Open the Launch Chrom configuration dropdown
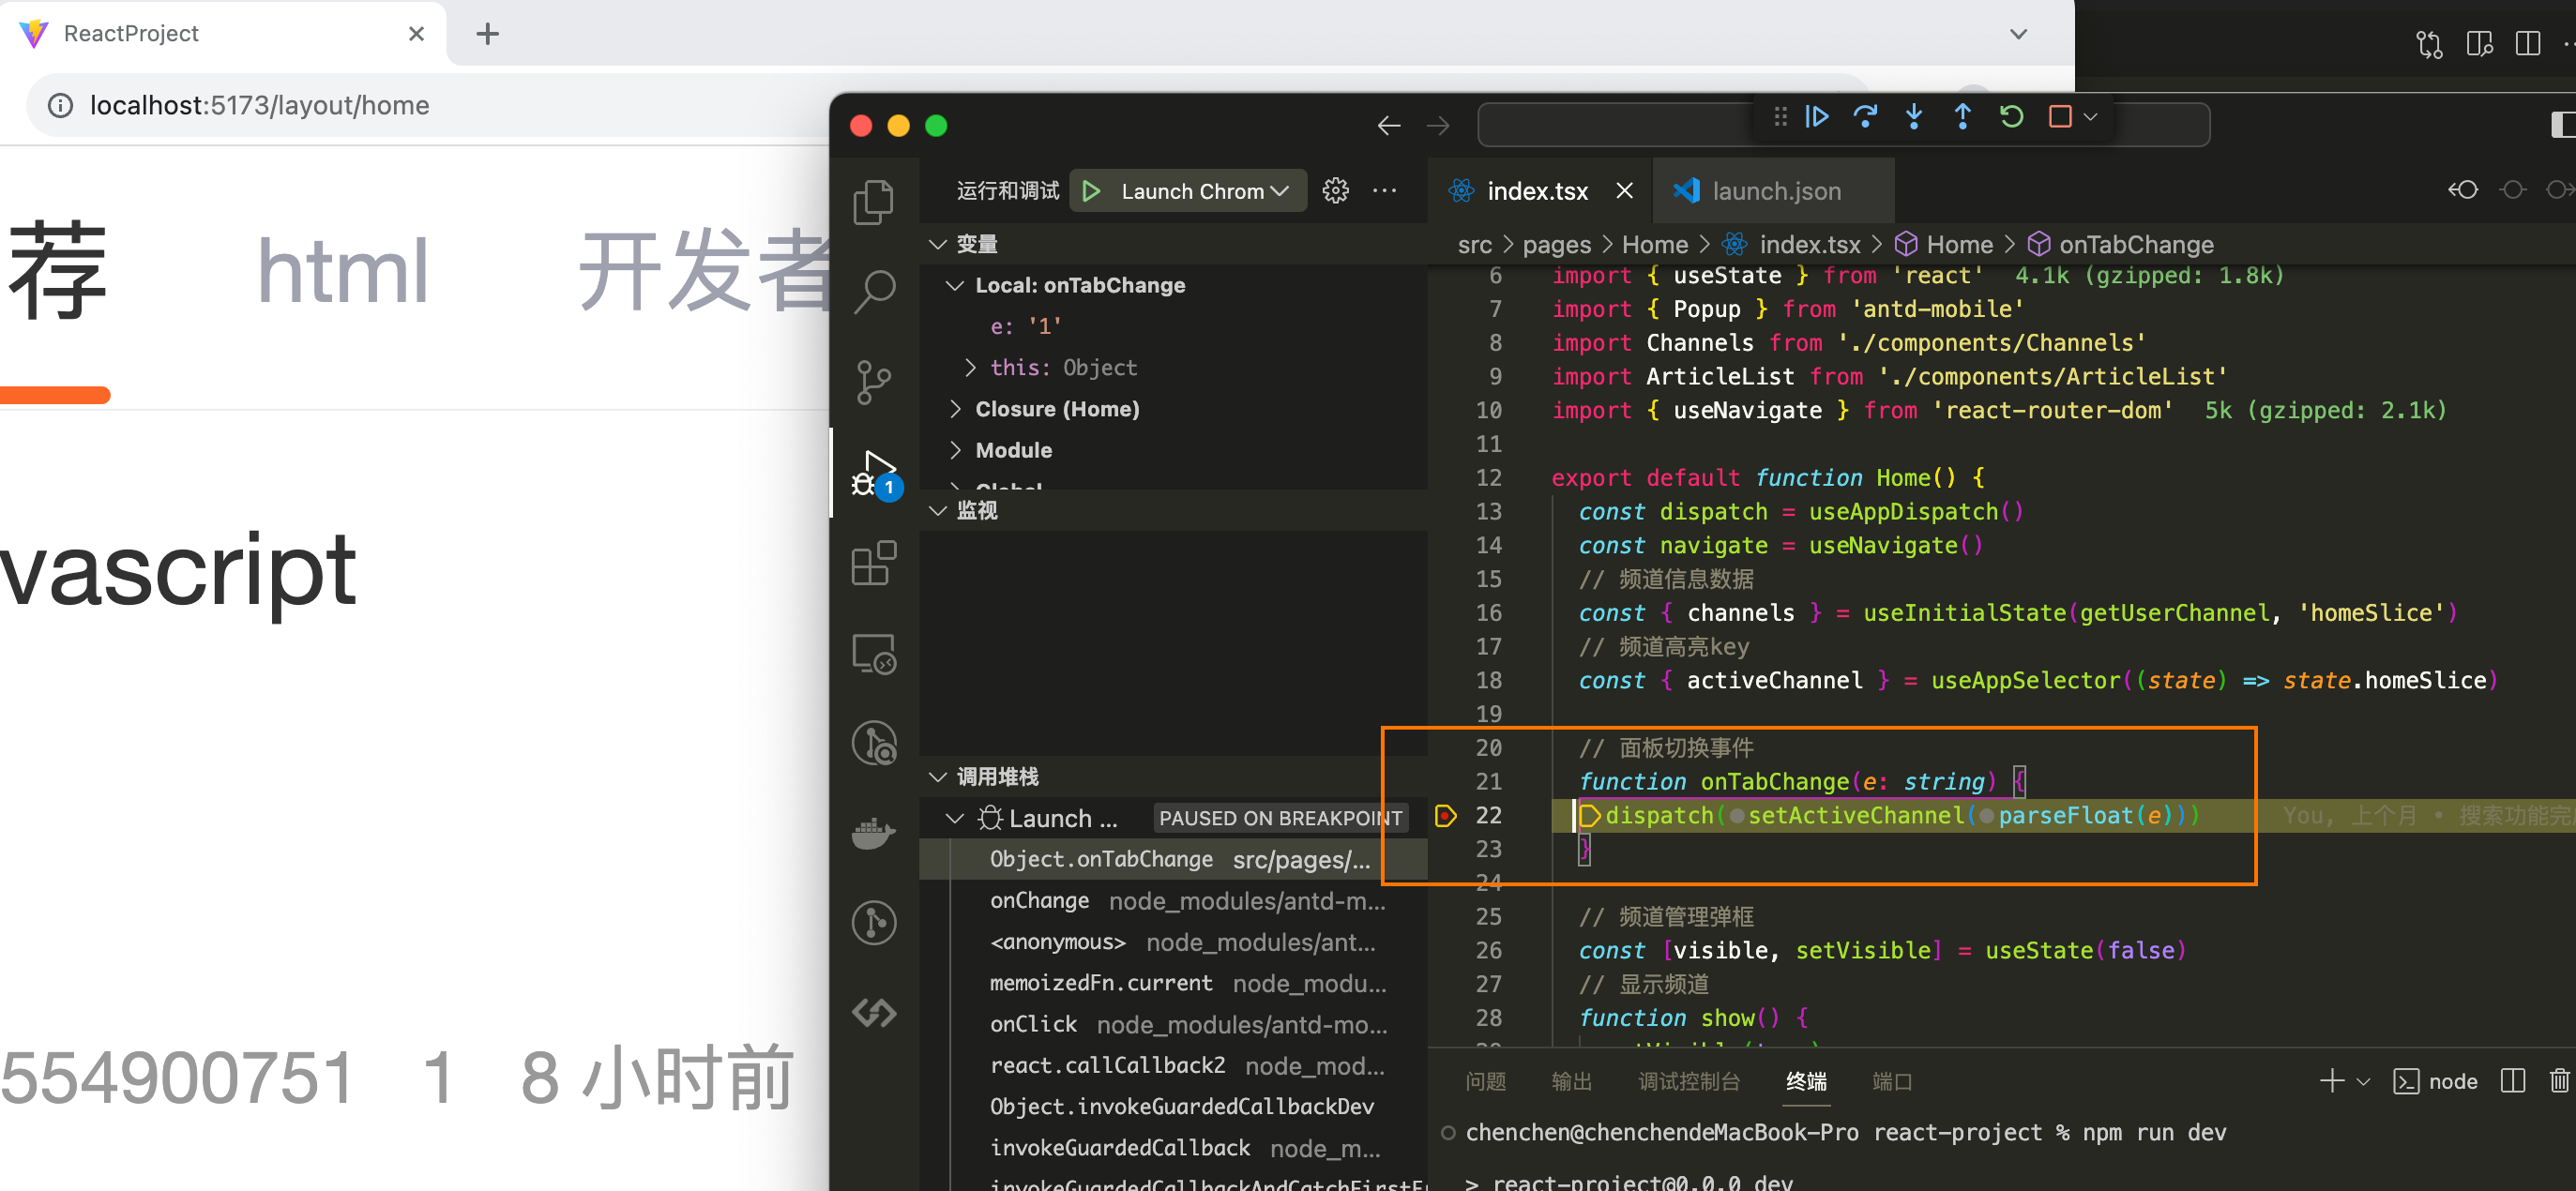Image resolution: width=2576 pixels, height=1191 pixels. [1205, 191]
